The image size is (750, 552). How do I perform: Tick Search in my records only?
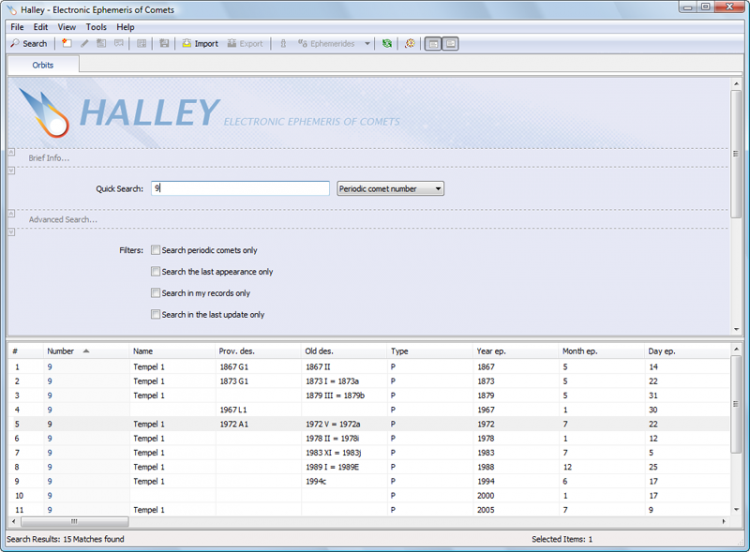pos(155,293)
